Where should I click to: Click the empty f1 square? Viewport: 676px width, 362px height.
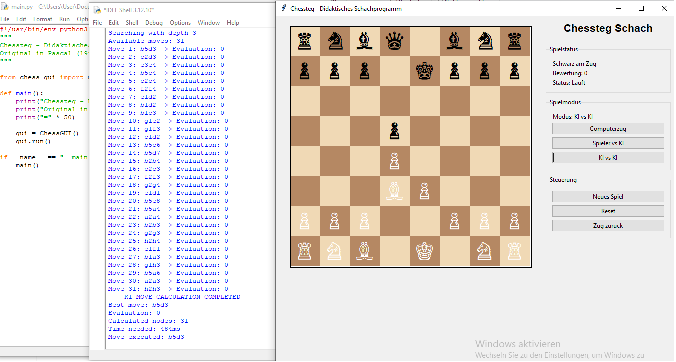pyautogui.click(x=454, y=251)
